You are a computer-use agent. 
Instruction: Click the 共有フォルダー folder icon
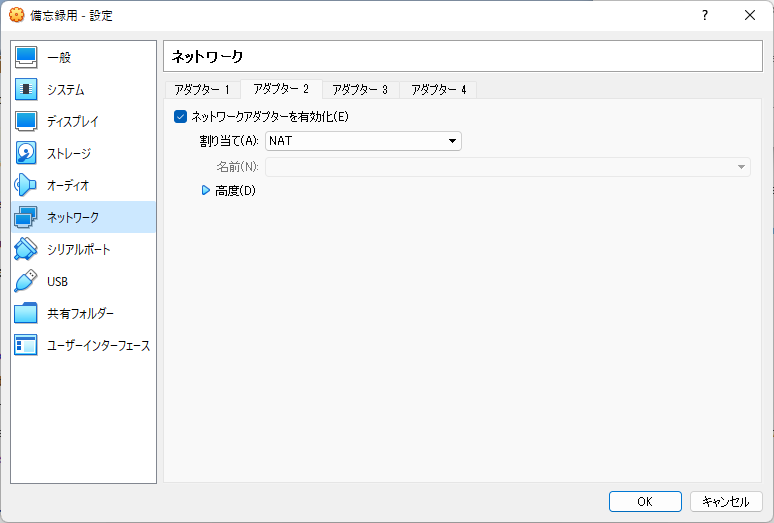coord(26,313)
